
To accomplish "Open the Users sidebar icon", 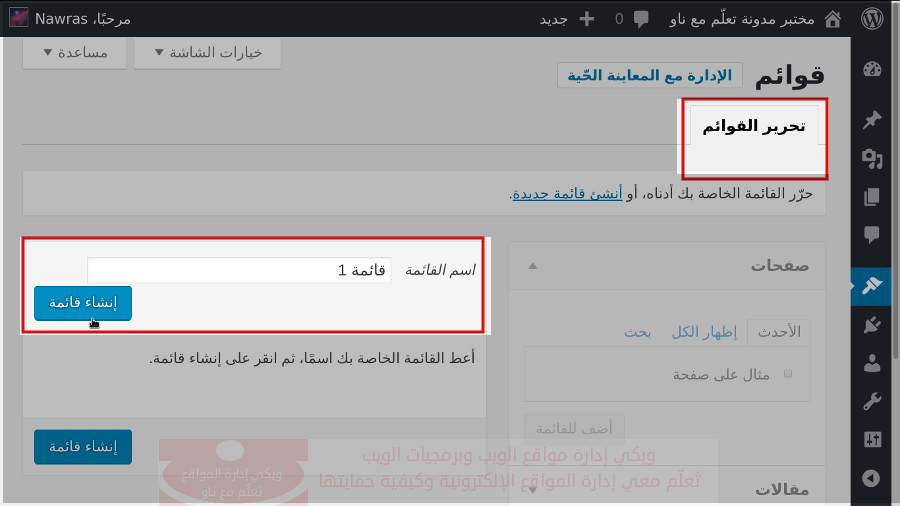I will [871, 363].
